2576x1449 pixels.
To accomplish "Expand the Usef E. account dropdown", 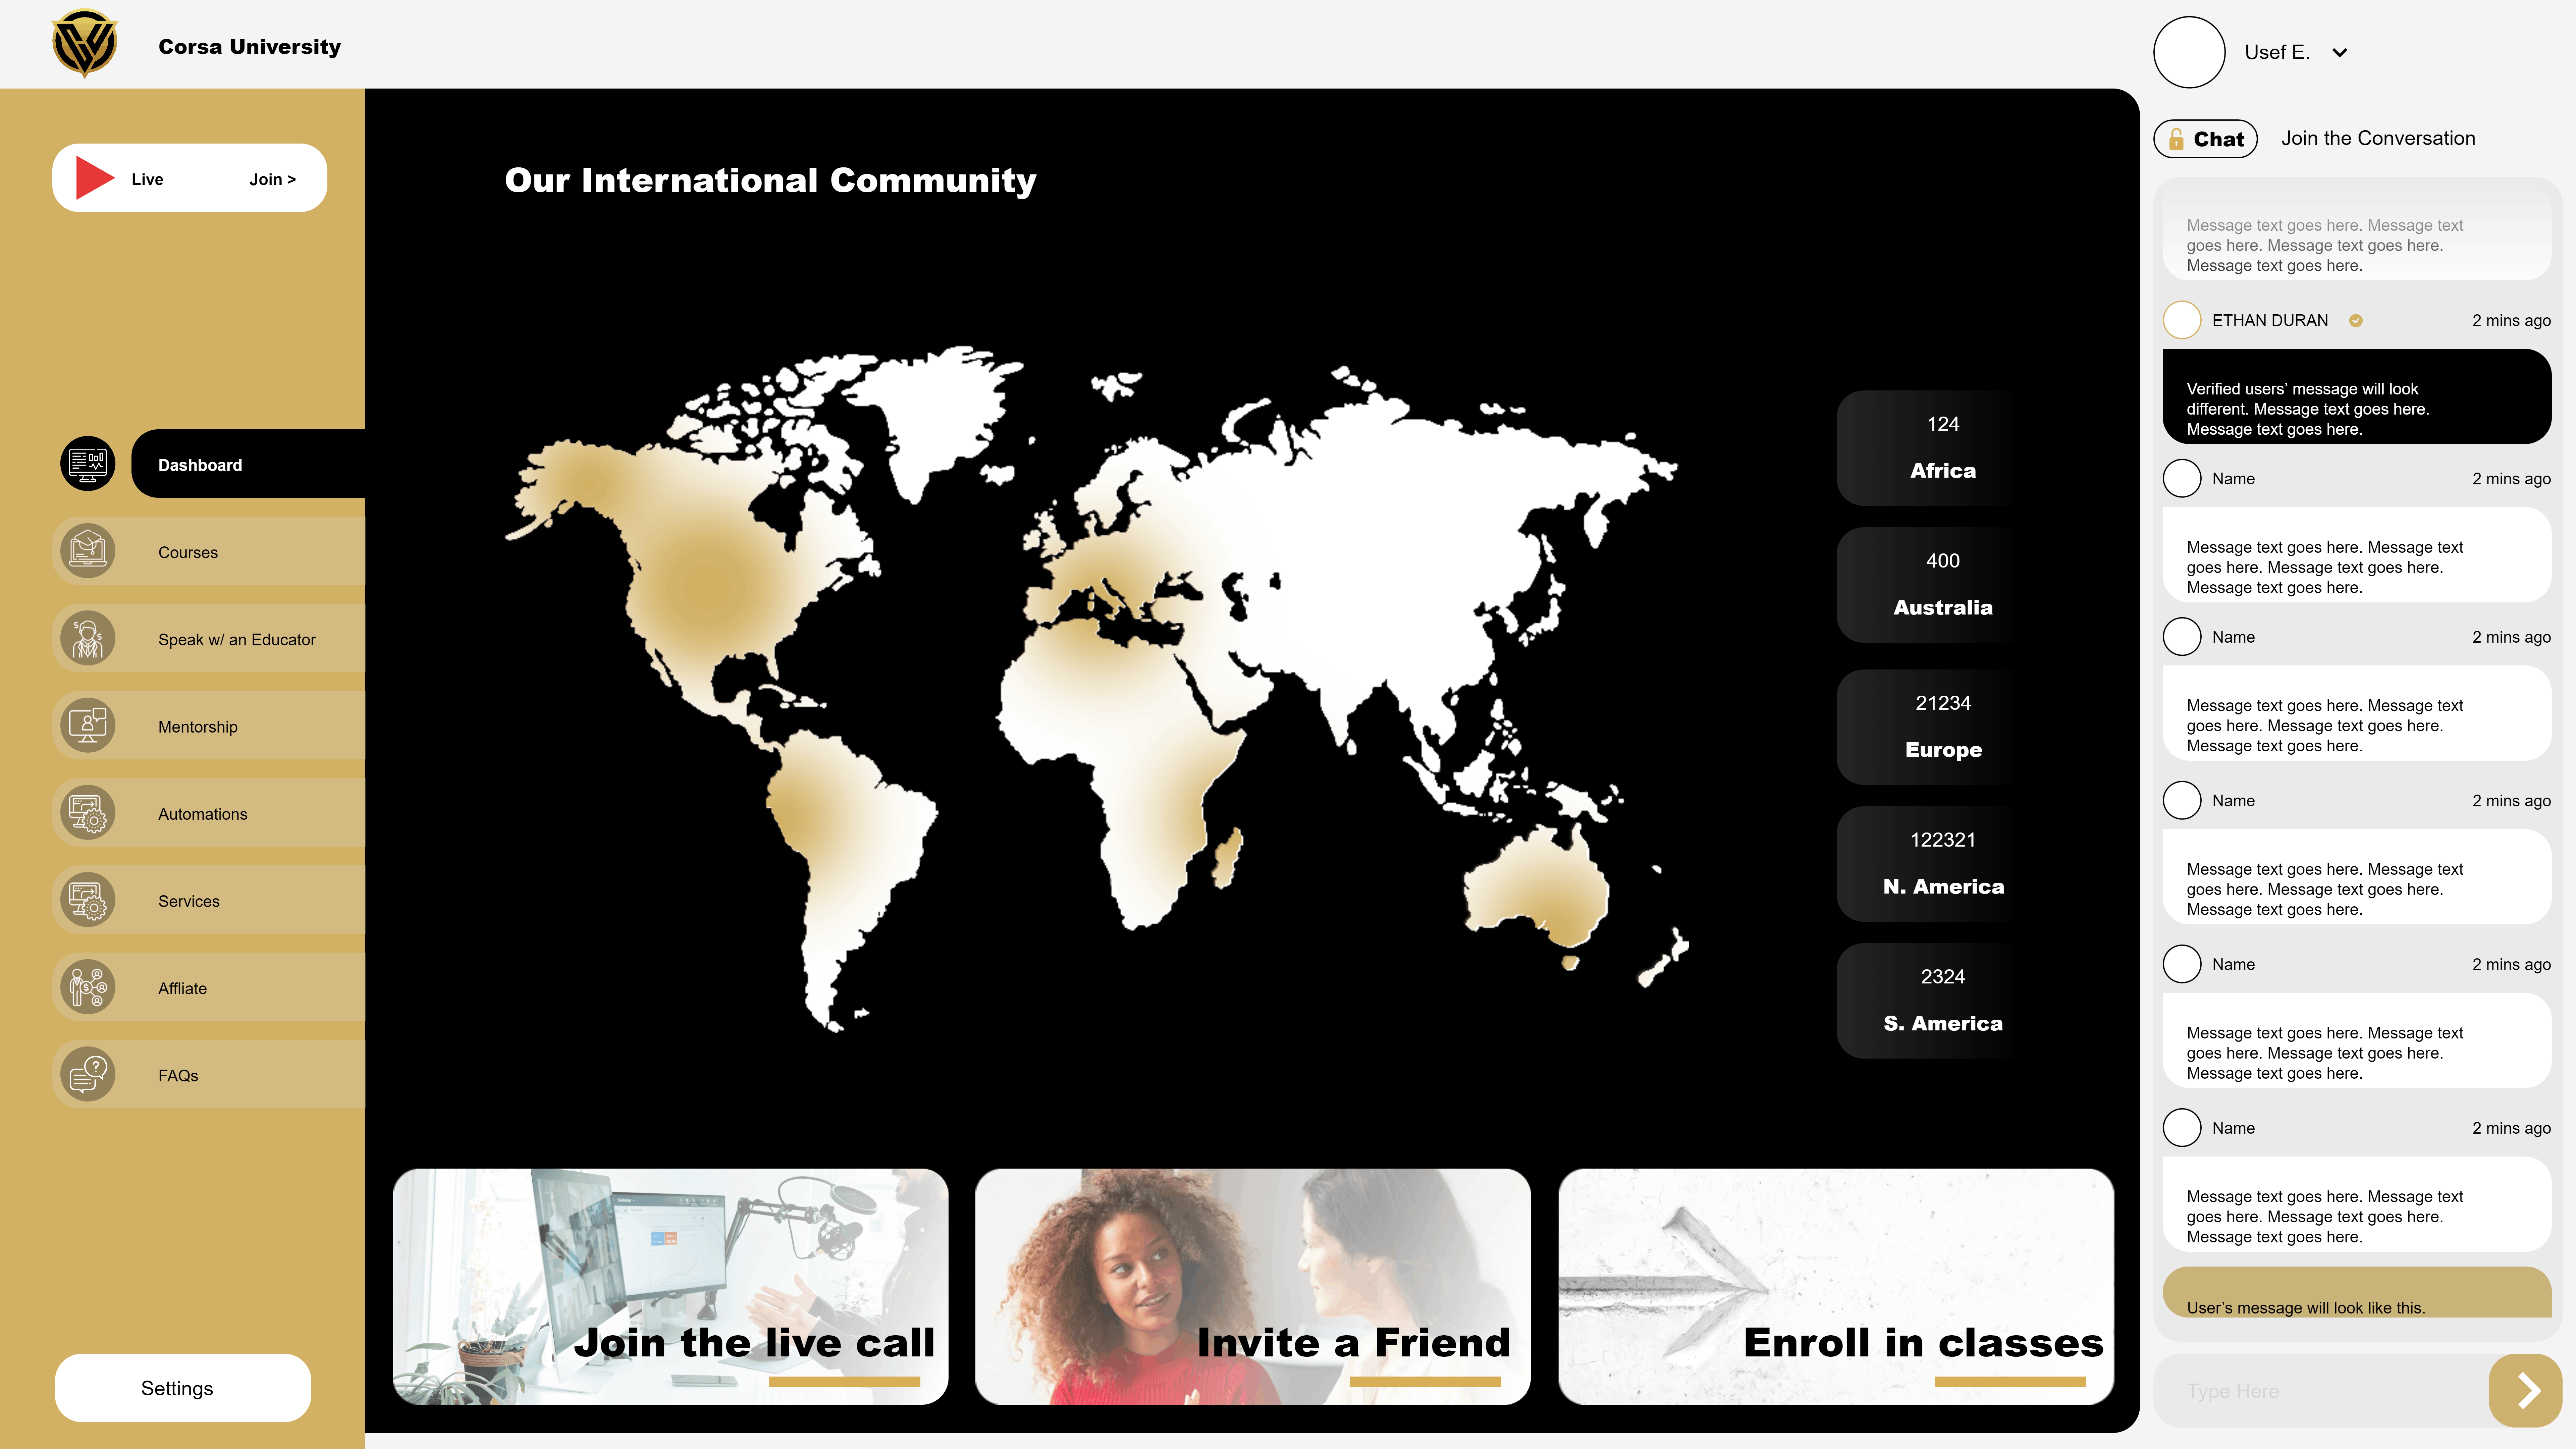I will [2340, 53].
